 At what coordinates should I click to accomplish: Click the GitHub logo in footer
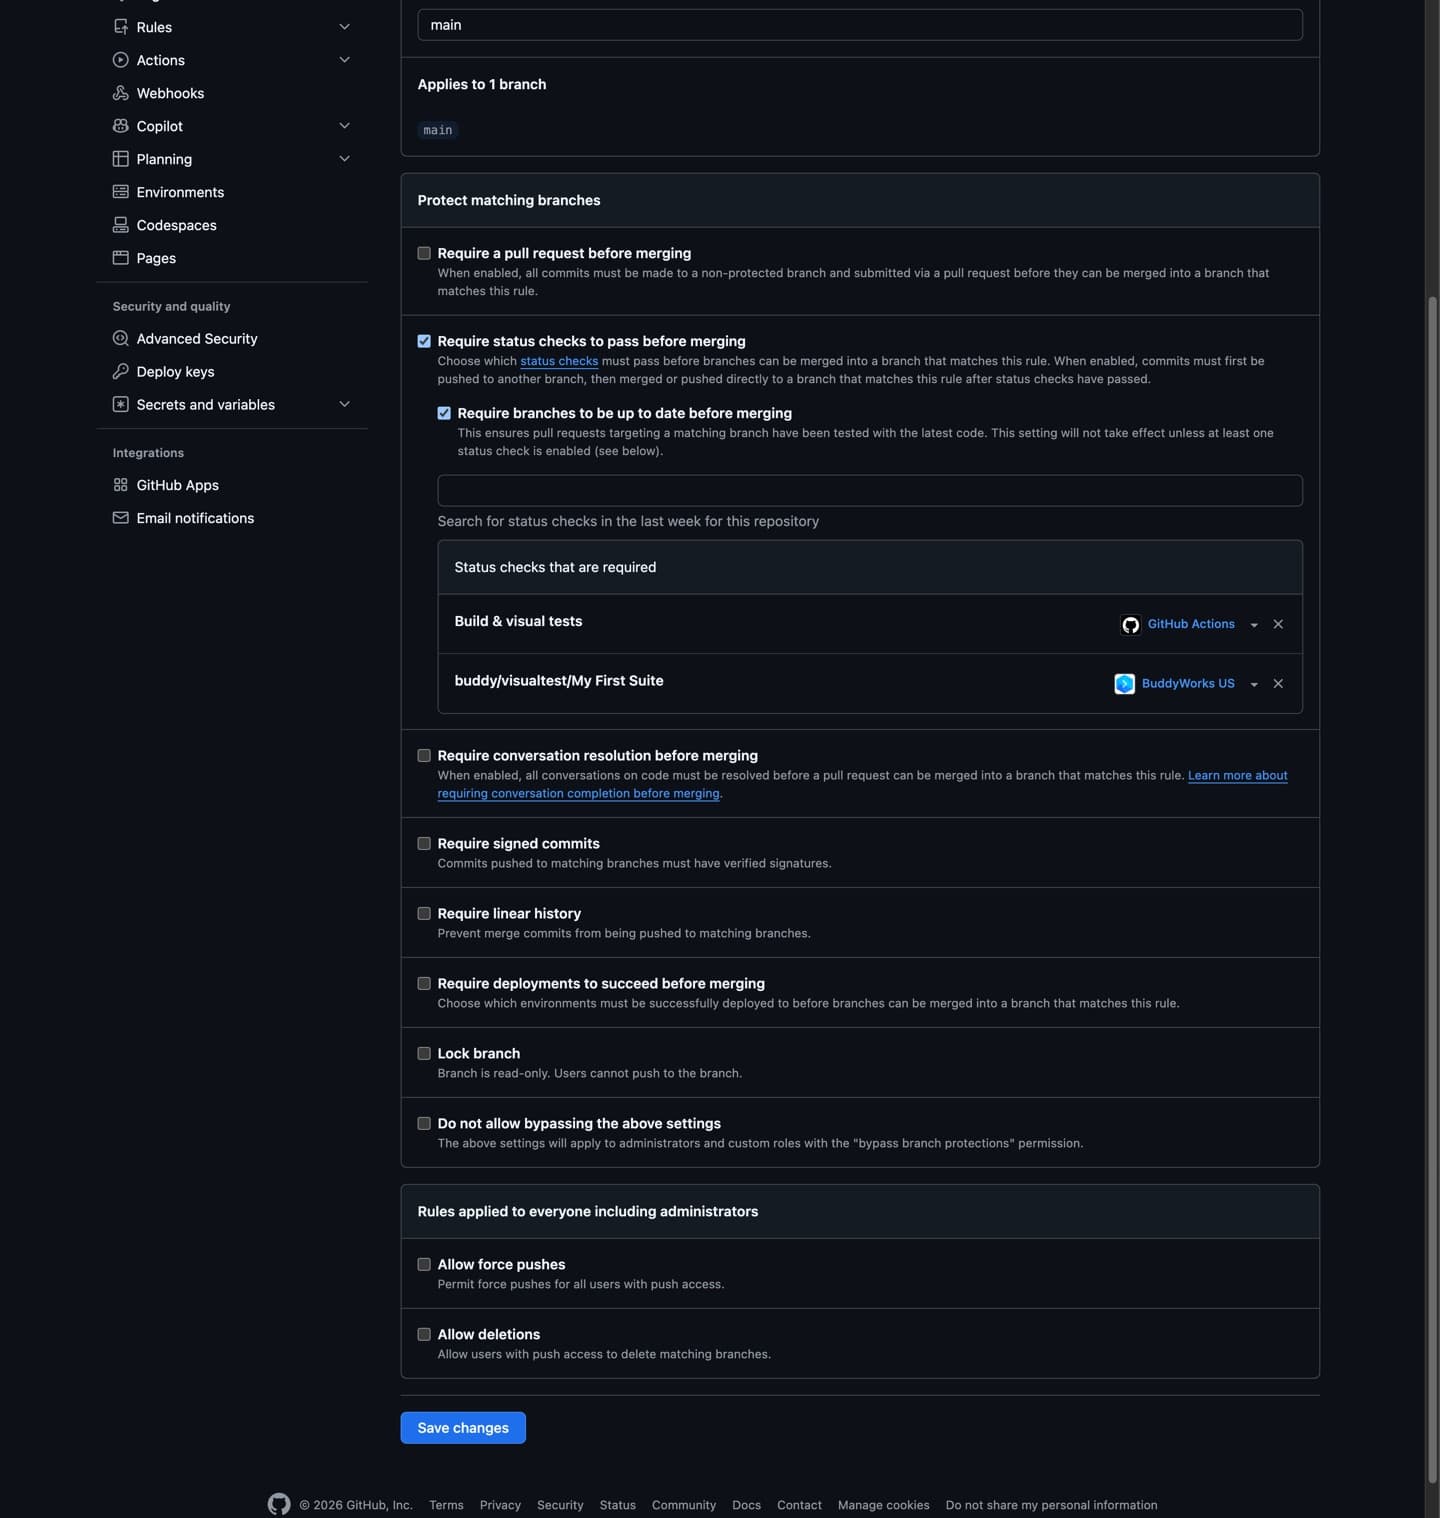click(279, 1504)
